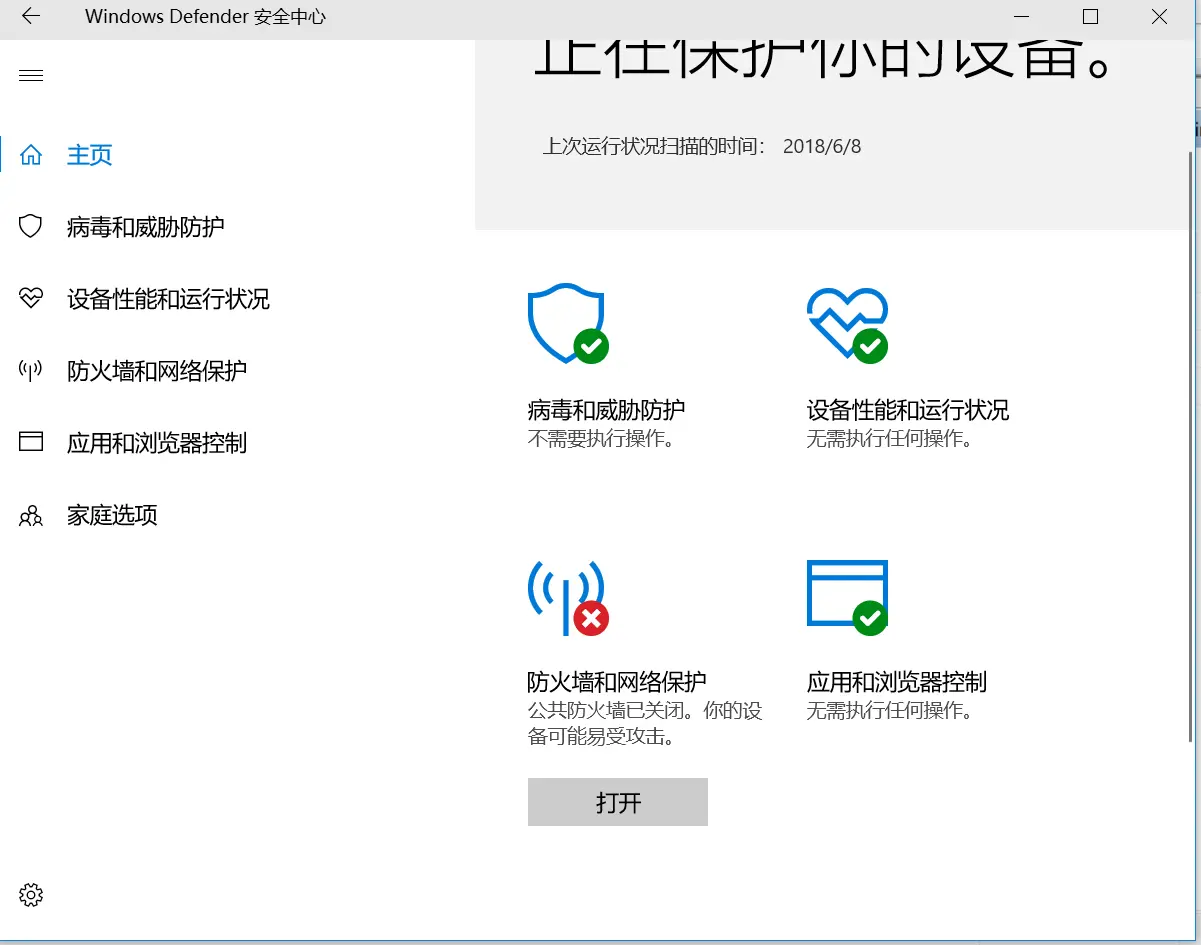The width and height of the screenshot is (1201, 945).
Task: Click Windows Defender 安全中心 window title
Action: [205, 17]
